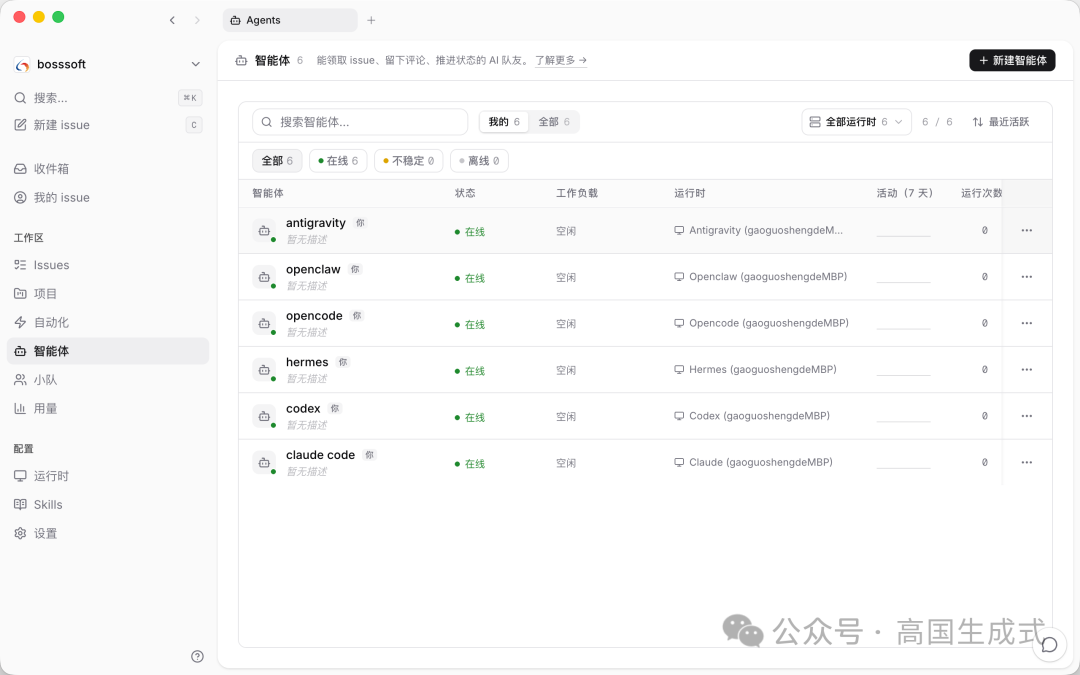The width and height of the screenshot is (1080, 675).
Task: Click the 新建智能体 button
Action: click(x=1012, y=61)
